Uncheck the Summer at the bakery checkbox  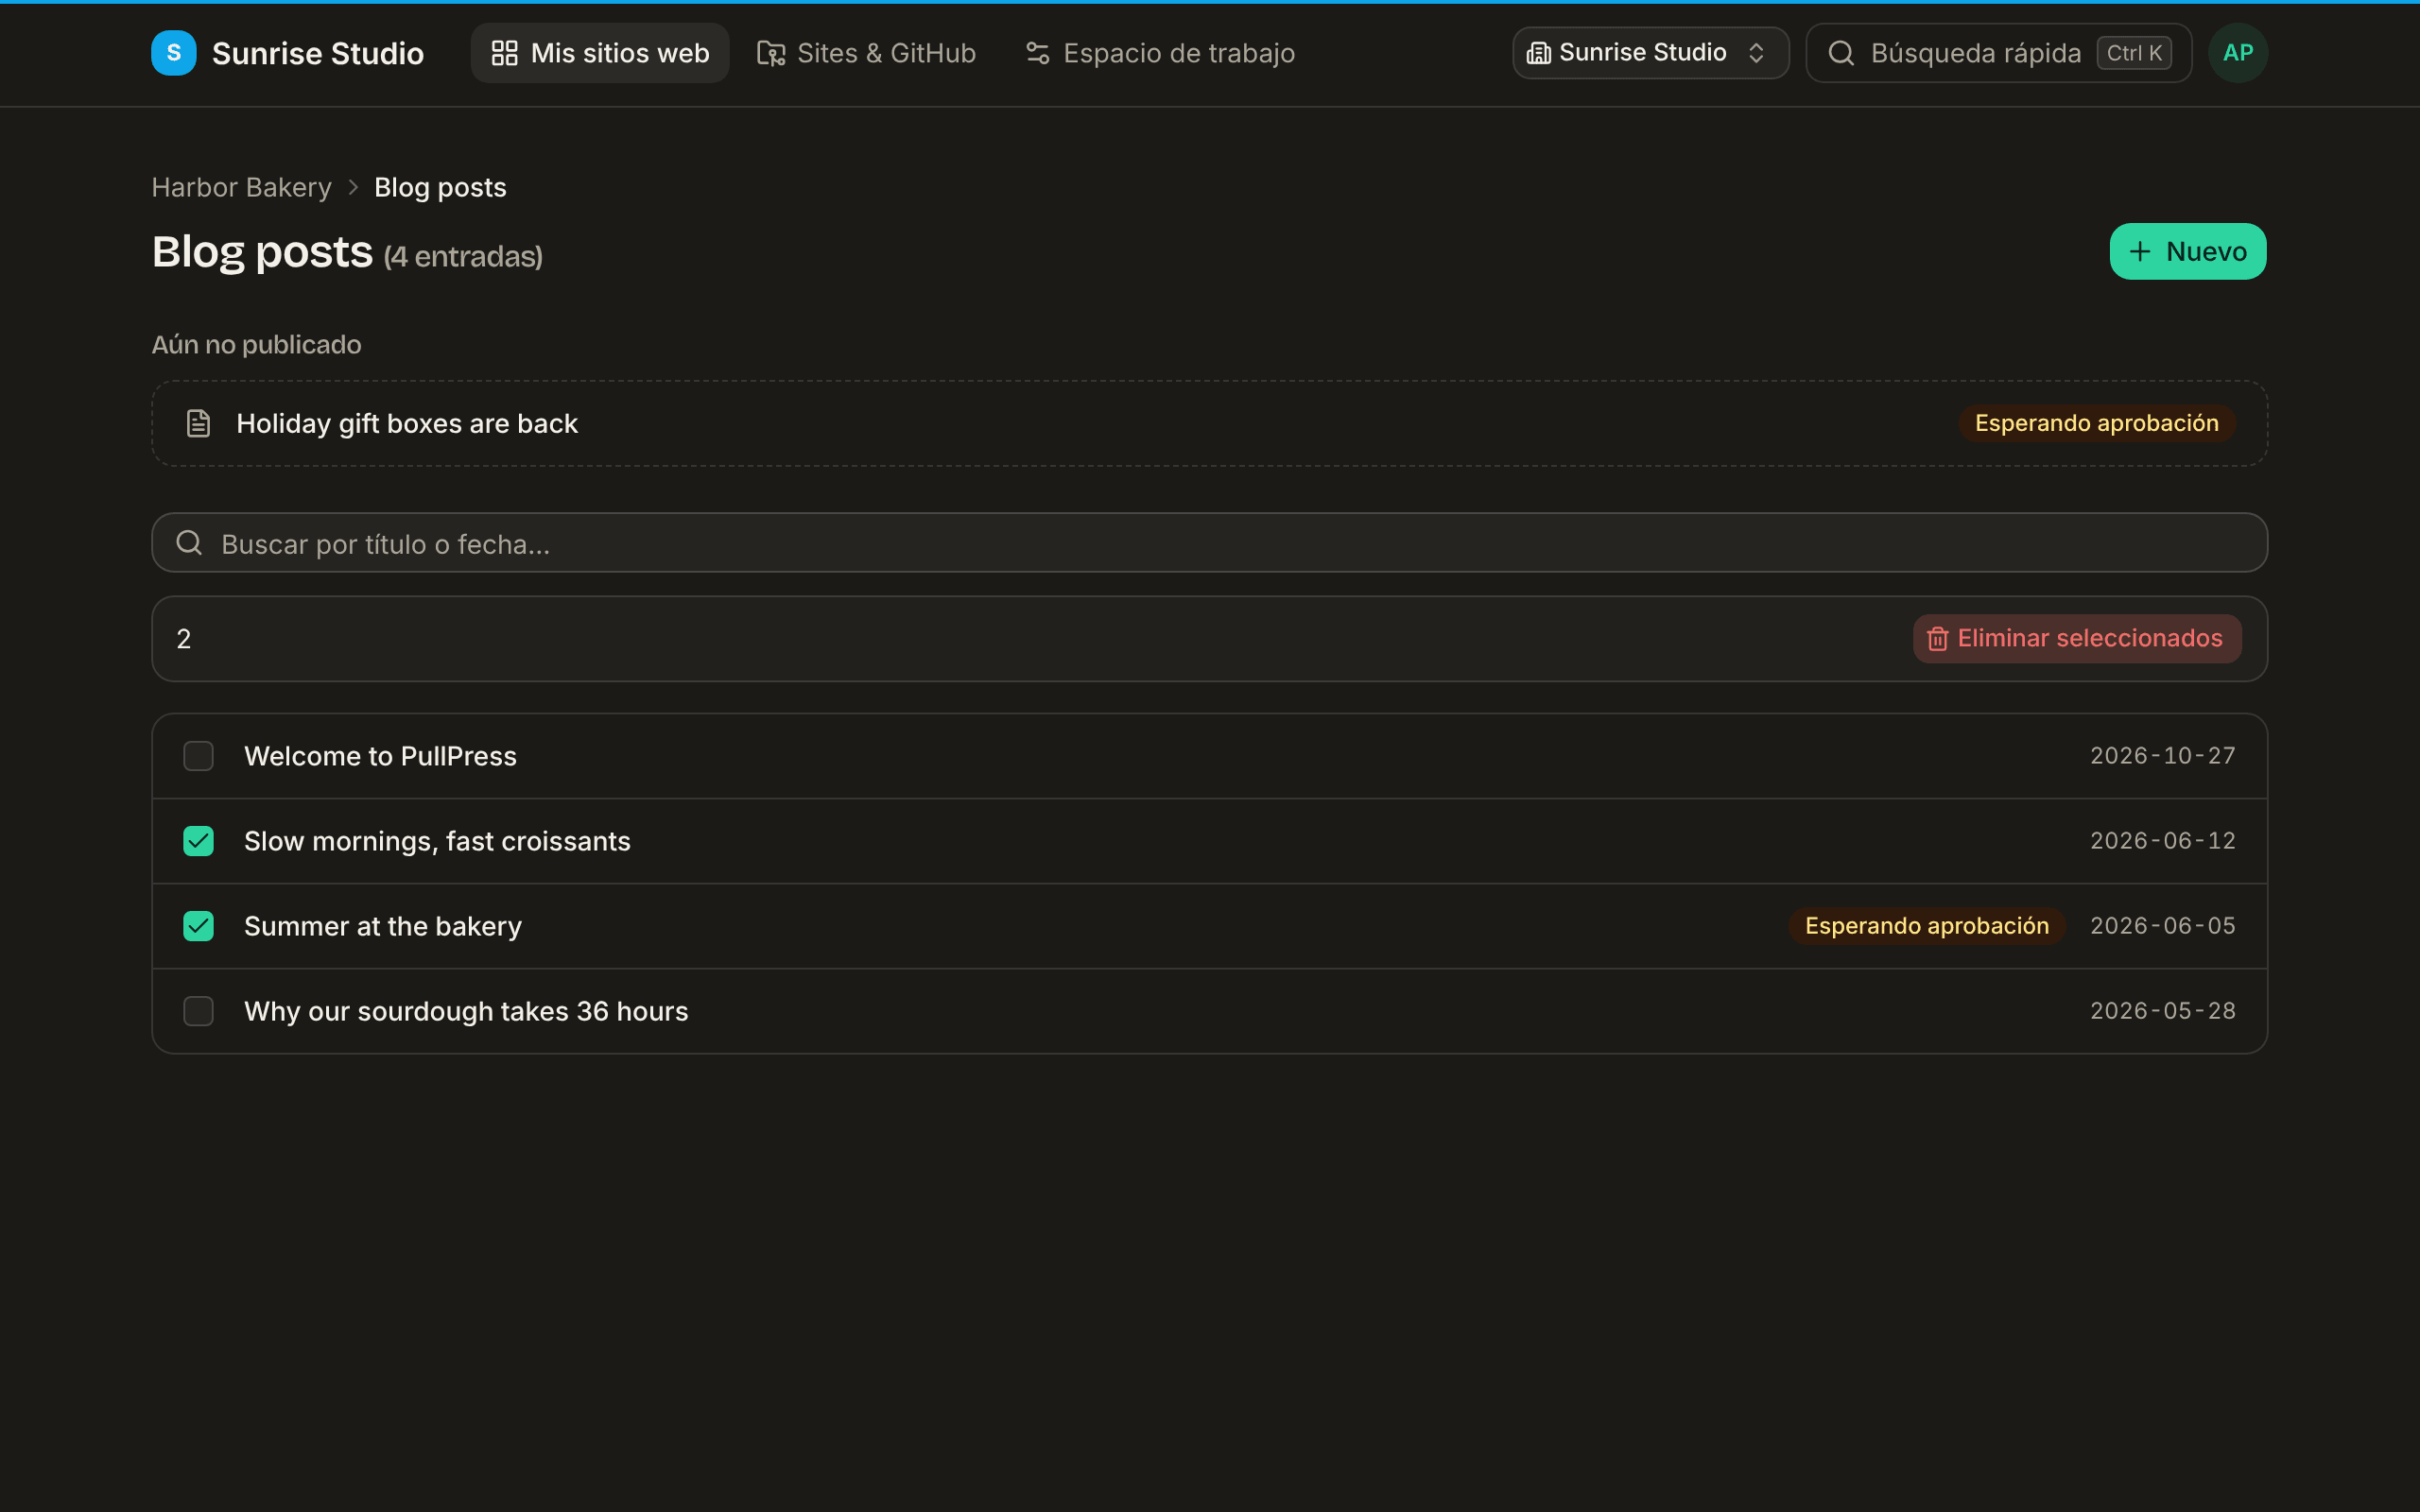[x=198, y=926]
